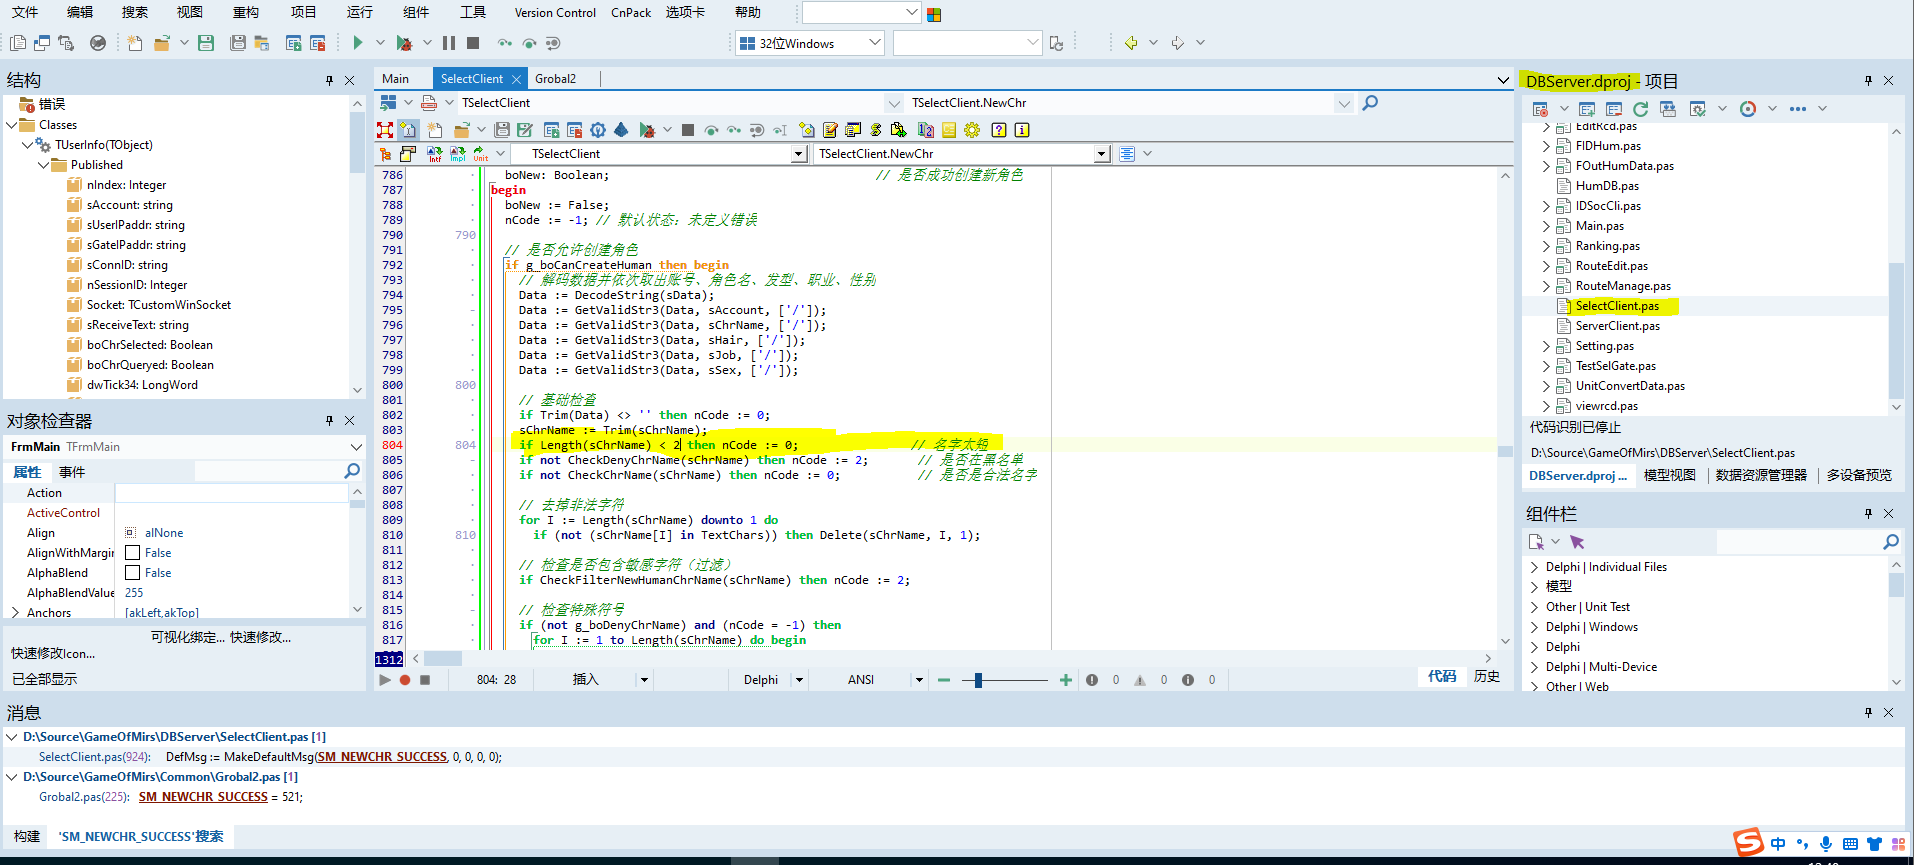The image size is (1914, 865).
Task: Click the three-dots more icon in project toolbar
Action: 1798,109
